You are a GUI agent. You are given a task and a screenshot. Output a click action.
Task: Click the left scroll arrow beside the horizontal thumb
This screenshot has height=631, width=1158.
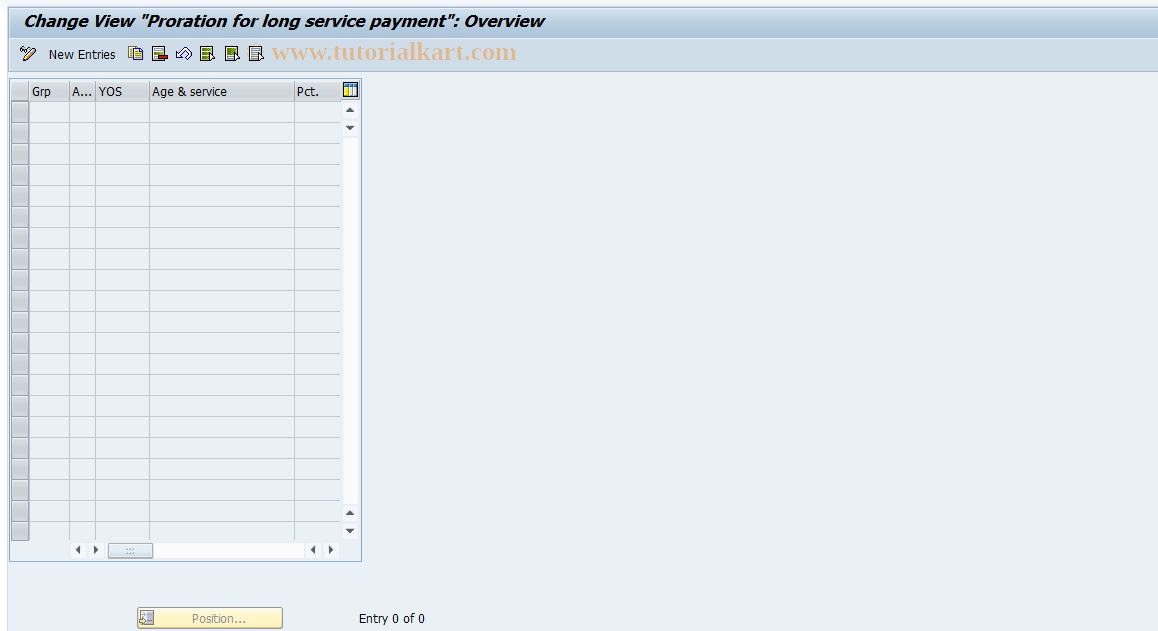pos(78,550)
